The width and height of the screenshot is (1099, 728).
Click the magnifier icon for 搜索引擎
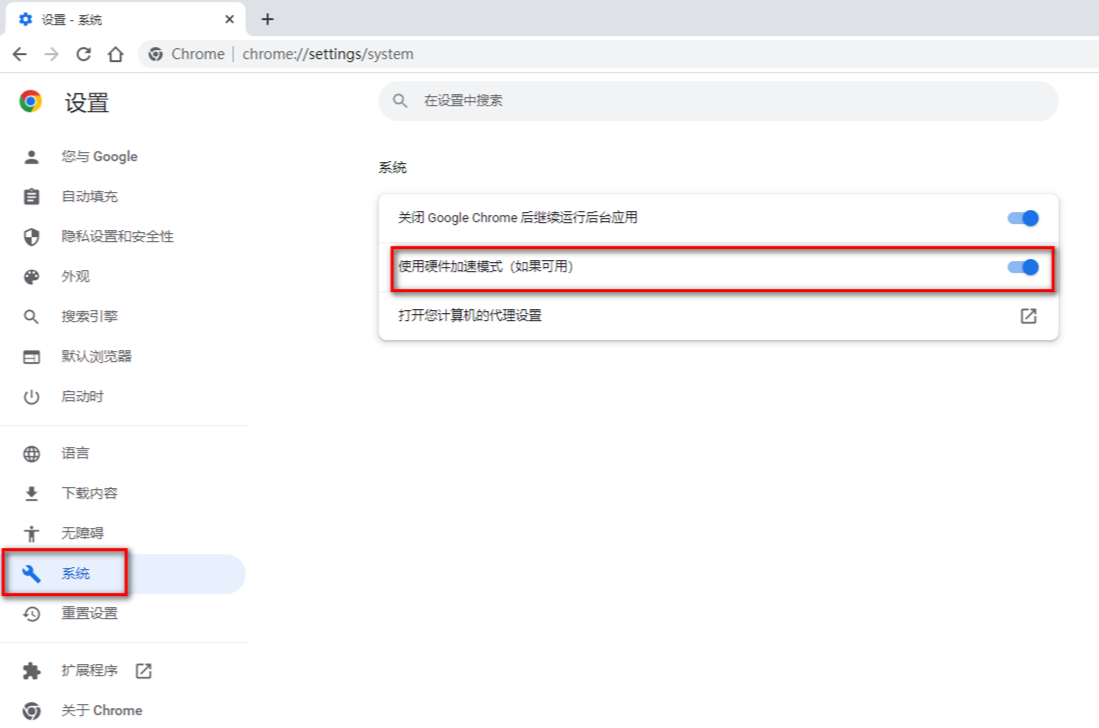32,317
